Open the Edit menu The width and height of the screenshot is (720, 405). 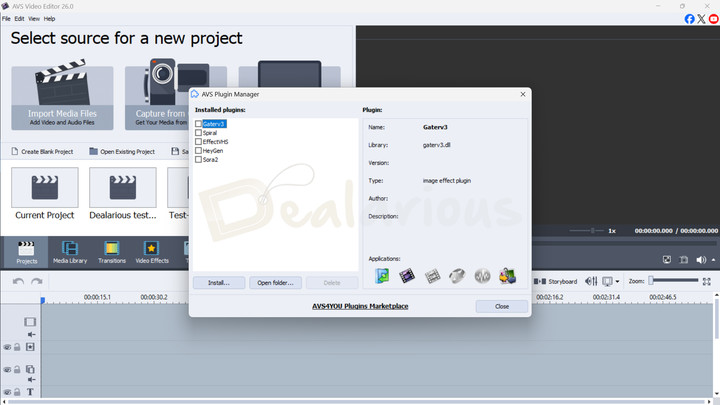tap(19, 19)
